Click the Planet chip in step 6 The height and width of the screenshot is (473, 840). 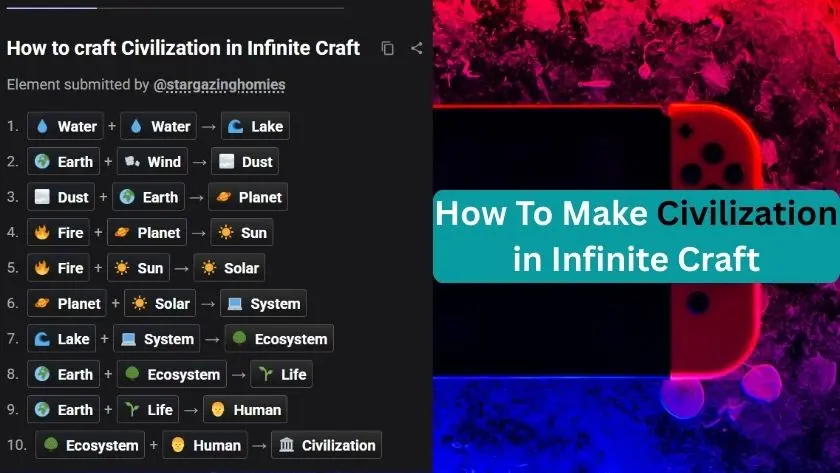tap(67, 303)
